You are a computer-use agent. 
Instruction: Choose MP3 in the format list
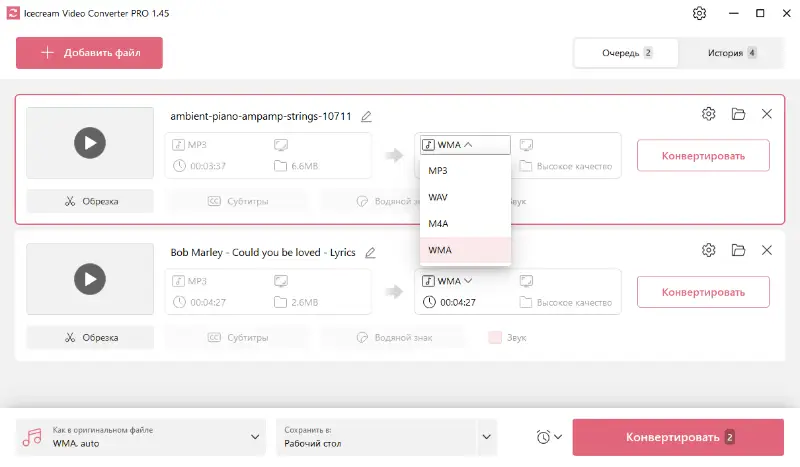pos(465,170)
